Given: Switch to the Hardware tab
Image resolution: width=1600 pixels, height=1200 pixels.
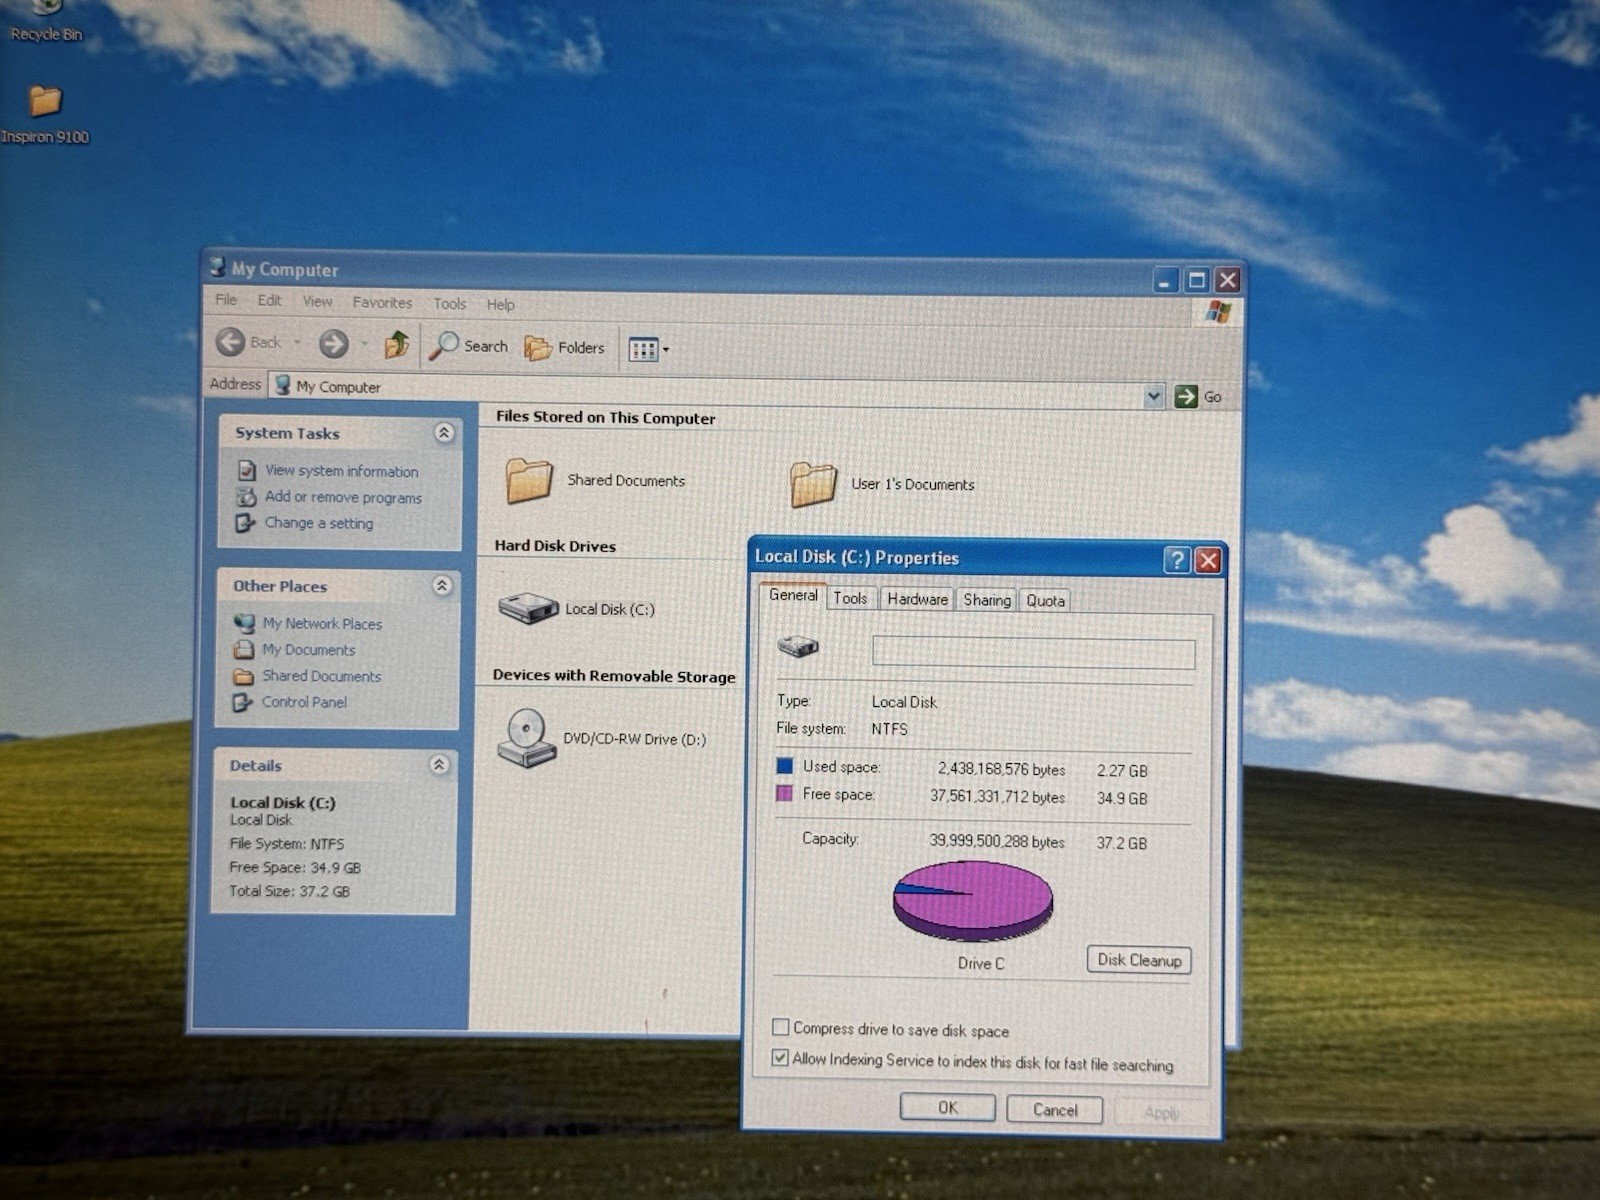Looking at the screenshot, I should 917,599.
